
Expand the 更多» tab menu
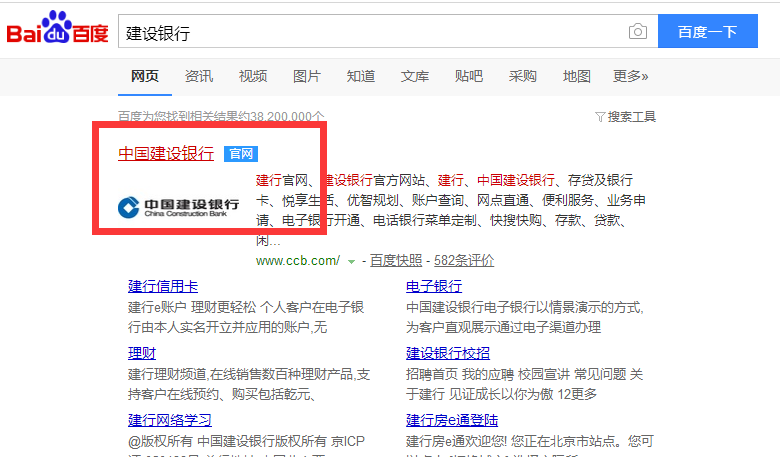click(x=630, y=76)
